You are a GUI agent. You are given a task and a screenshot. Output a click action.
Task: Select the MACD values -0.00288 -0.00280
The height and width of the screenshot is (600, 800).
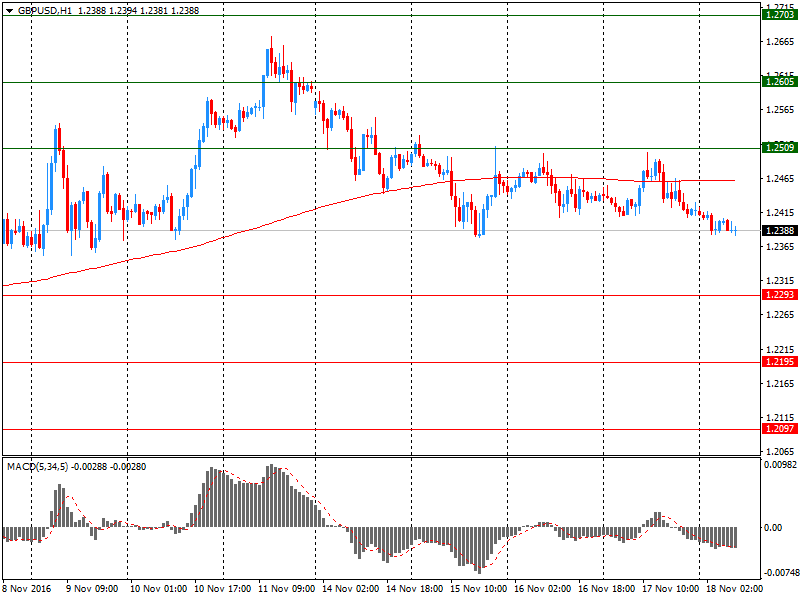point(109,467)
